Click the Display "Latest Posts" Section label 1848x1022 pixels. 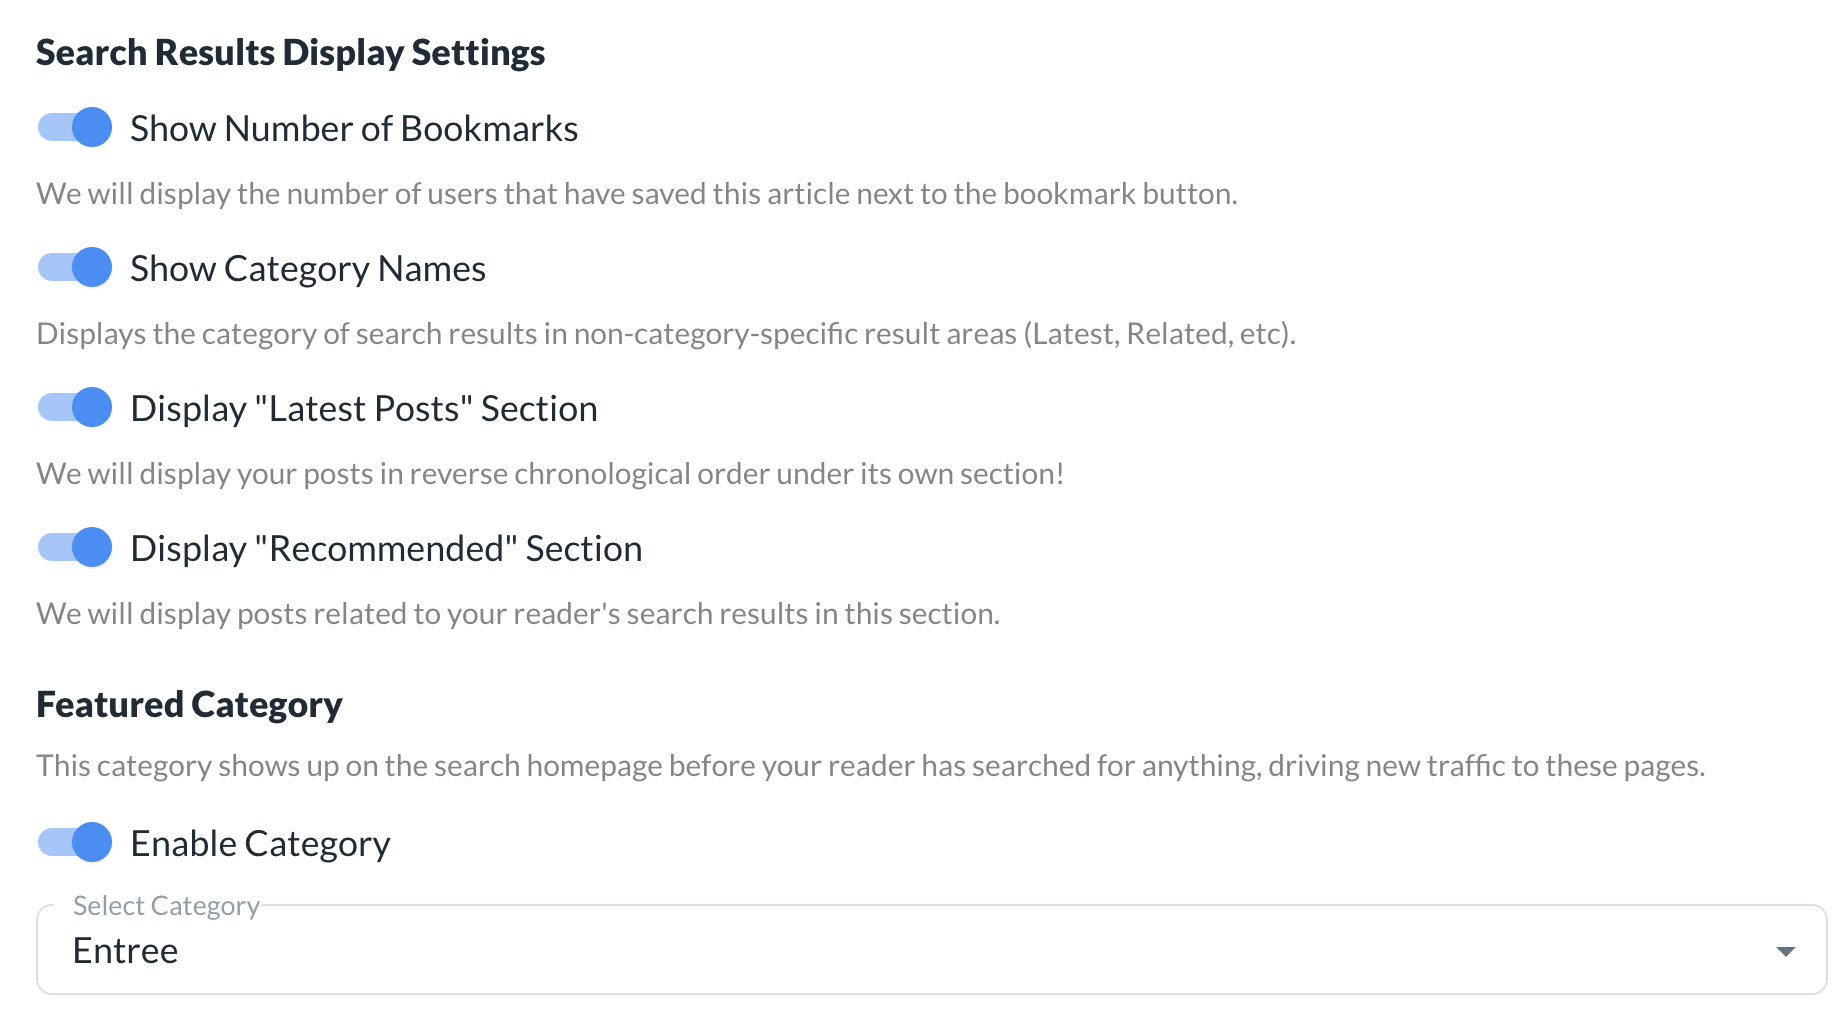pos(364,408)
